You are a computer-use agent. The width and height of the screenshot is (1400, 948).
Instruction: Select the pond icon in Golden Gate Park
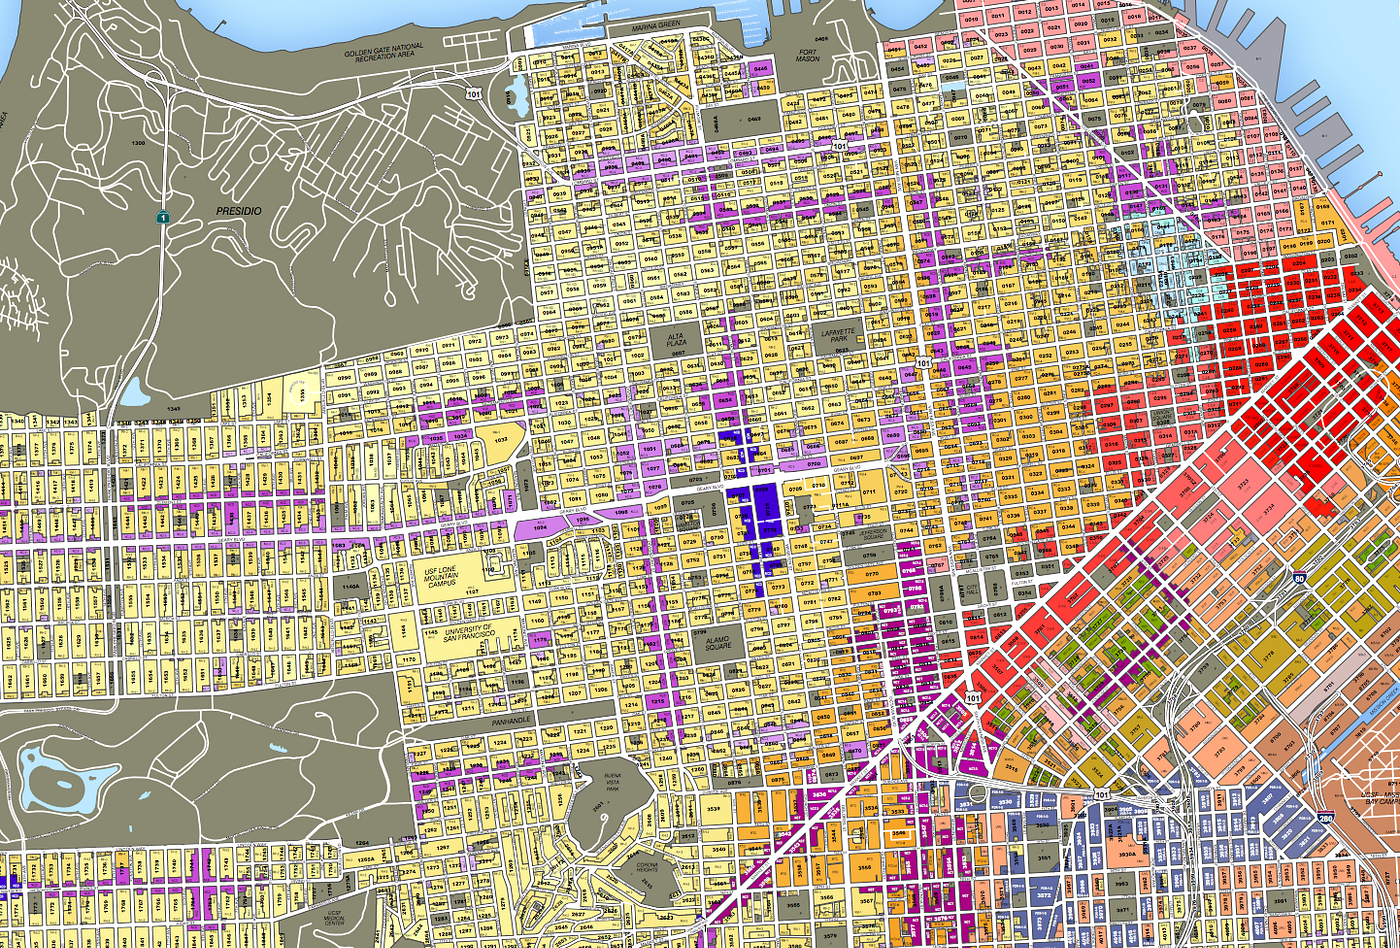(x=61, y=780)
